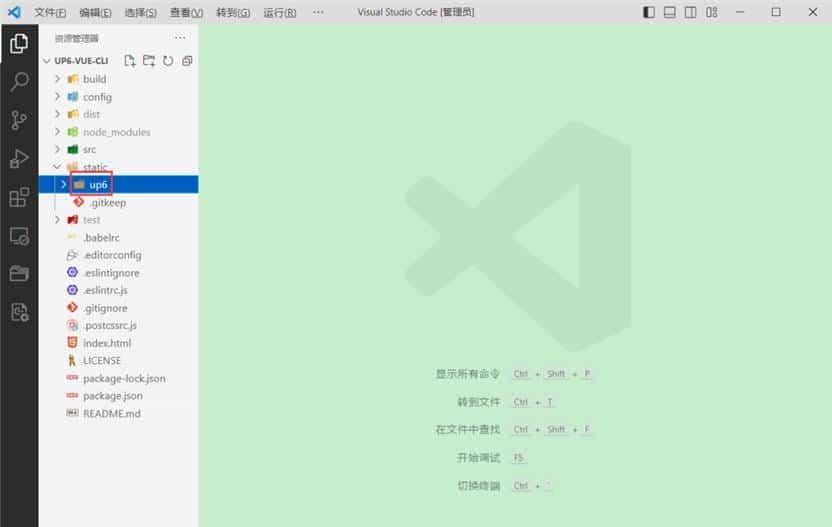Expand the src folder chevron

tap(57, 149)
